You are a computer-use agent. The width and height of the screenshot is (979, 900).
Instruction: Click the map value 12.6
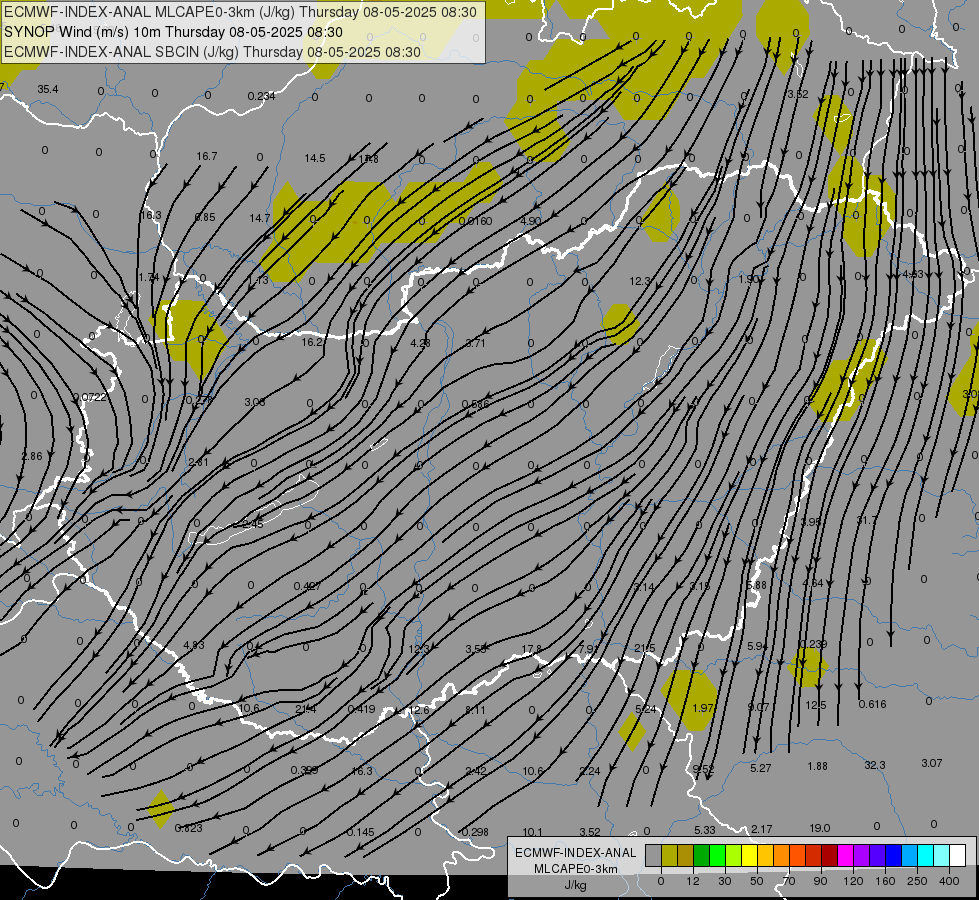pos(419,710)
